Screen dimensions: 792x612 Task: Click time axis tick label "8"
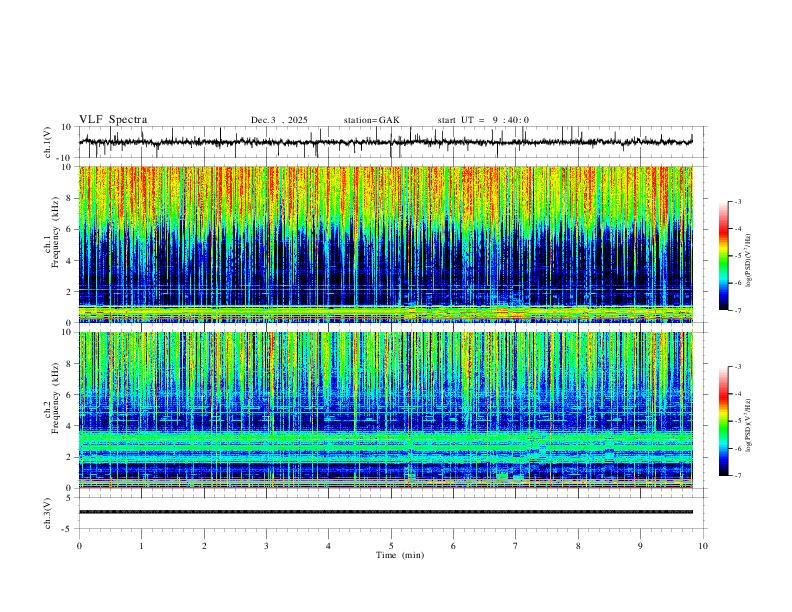[x=578, y=546]
